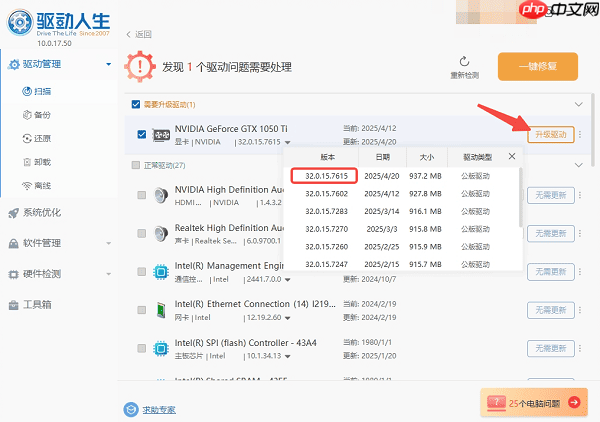The width and height of the screenshot is (600, 422).
Task: Open version dropdown for 2441.7.0.0
Action: [x=288, y=280]
